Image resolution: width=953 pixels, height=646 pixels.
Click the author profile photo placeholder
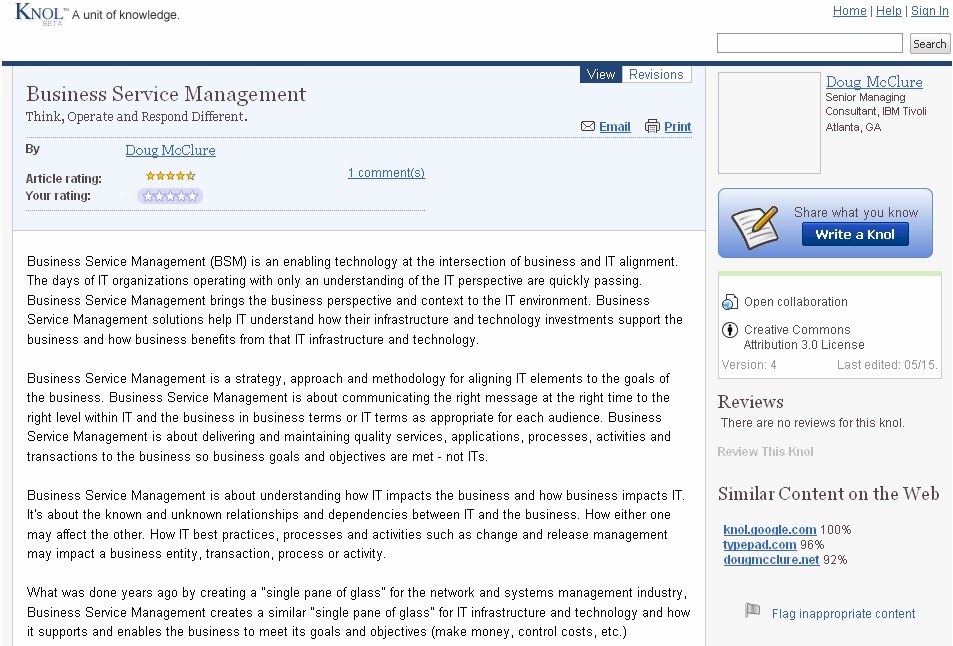[769, 123]
